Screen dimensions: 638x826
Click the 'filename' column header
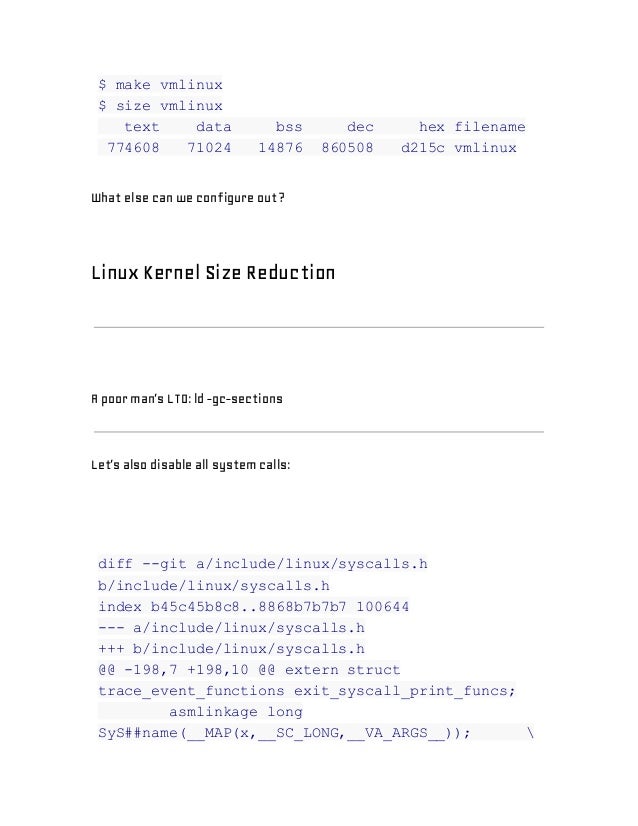489,127
